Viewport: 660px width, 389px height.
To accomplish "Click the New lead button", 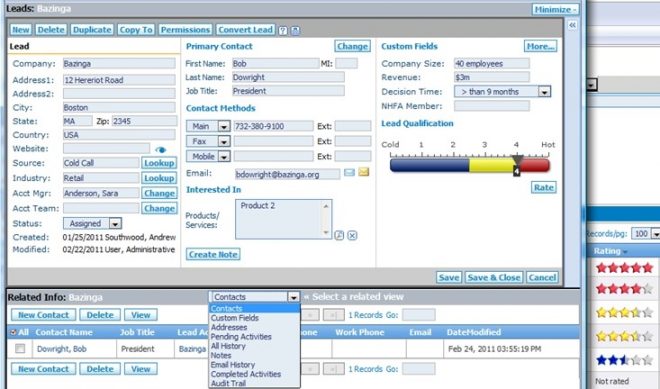I will (21, 30).
